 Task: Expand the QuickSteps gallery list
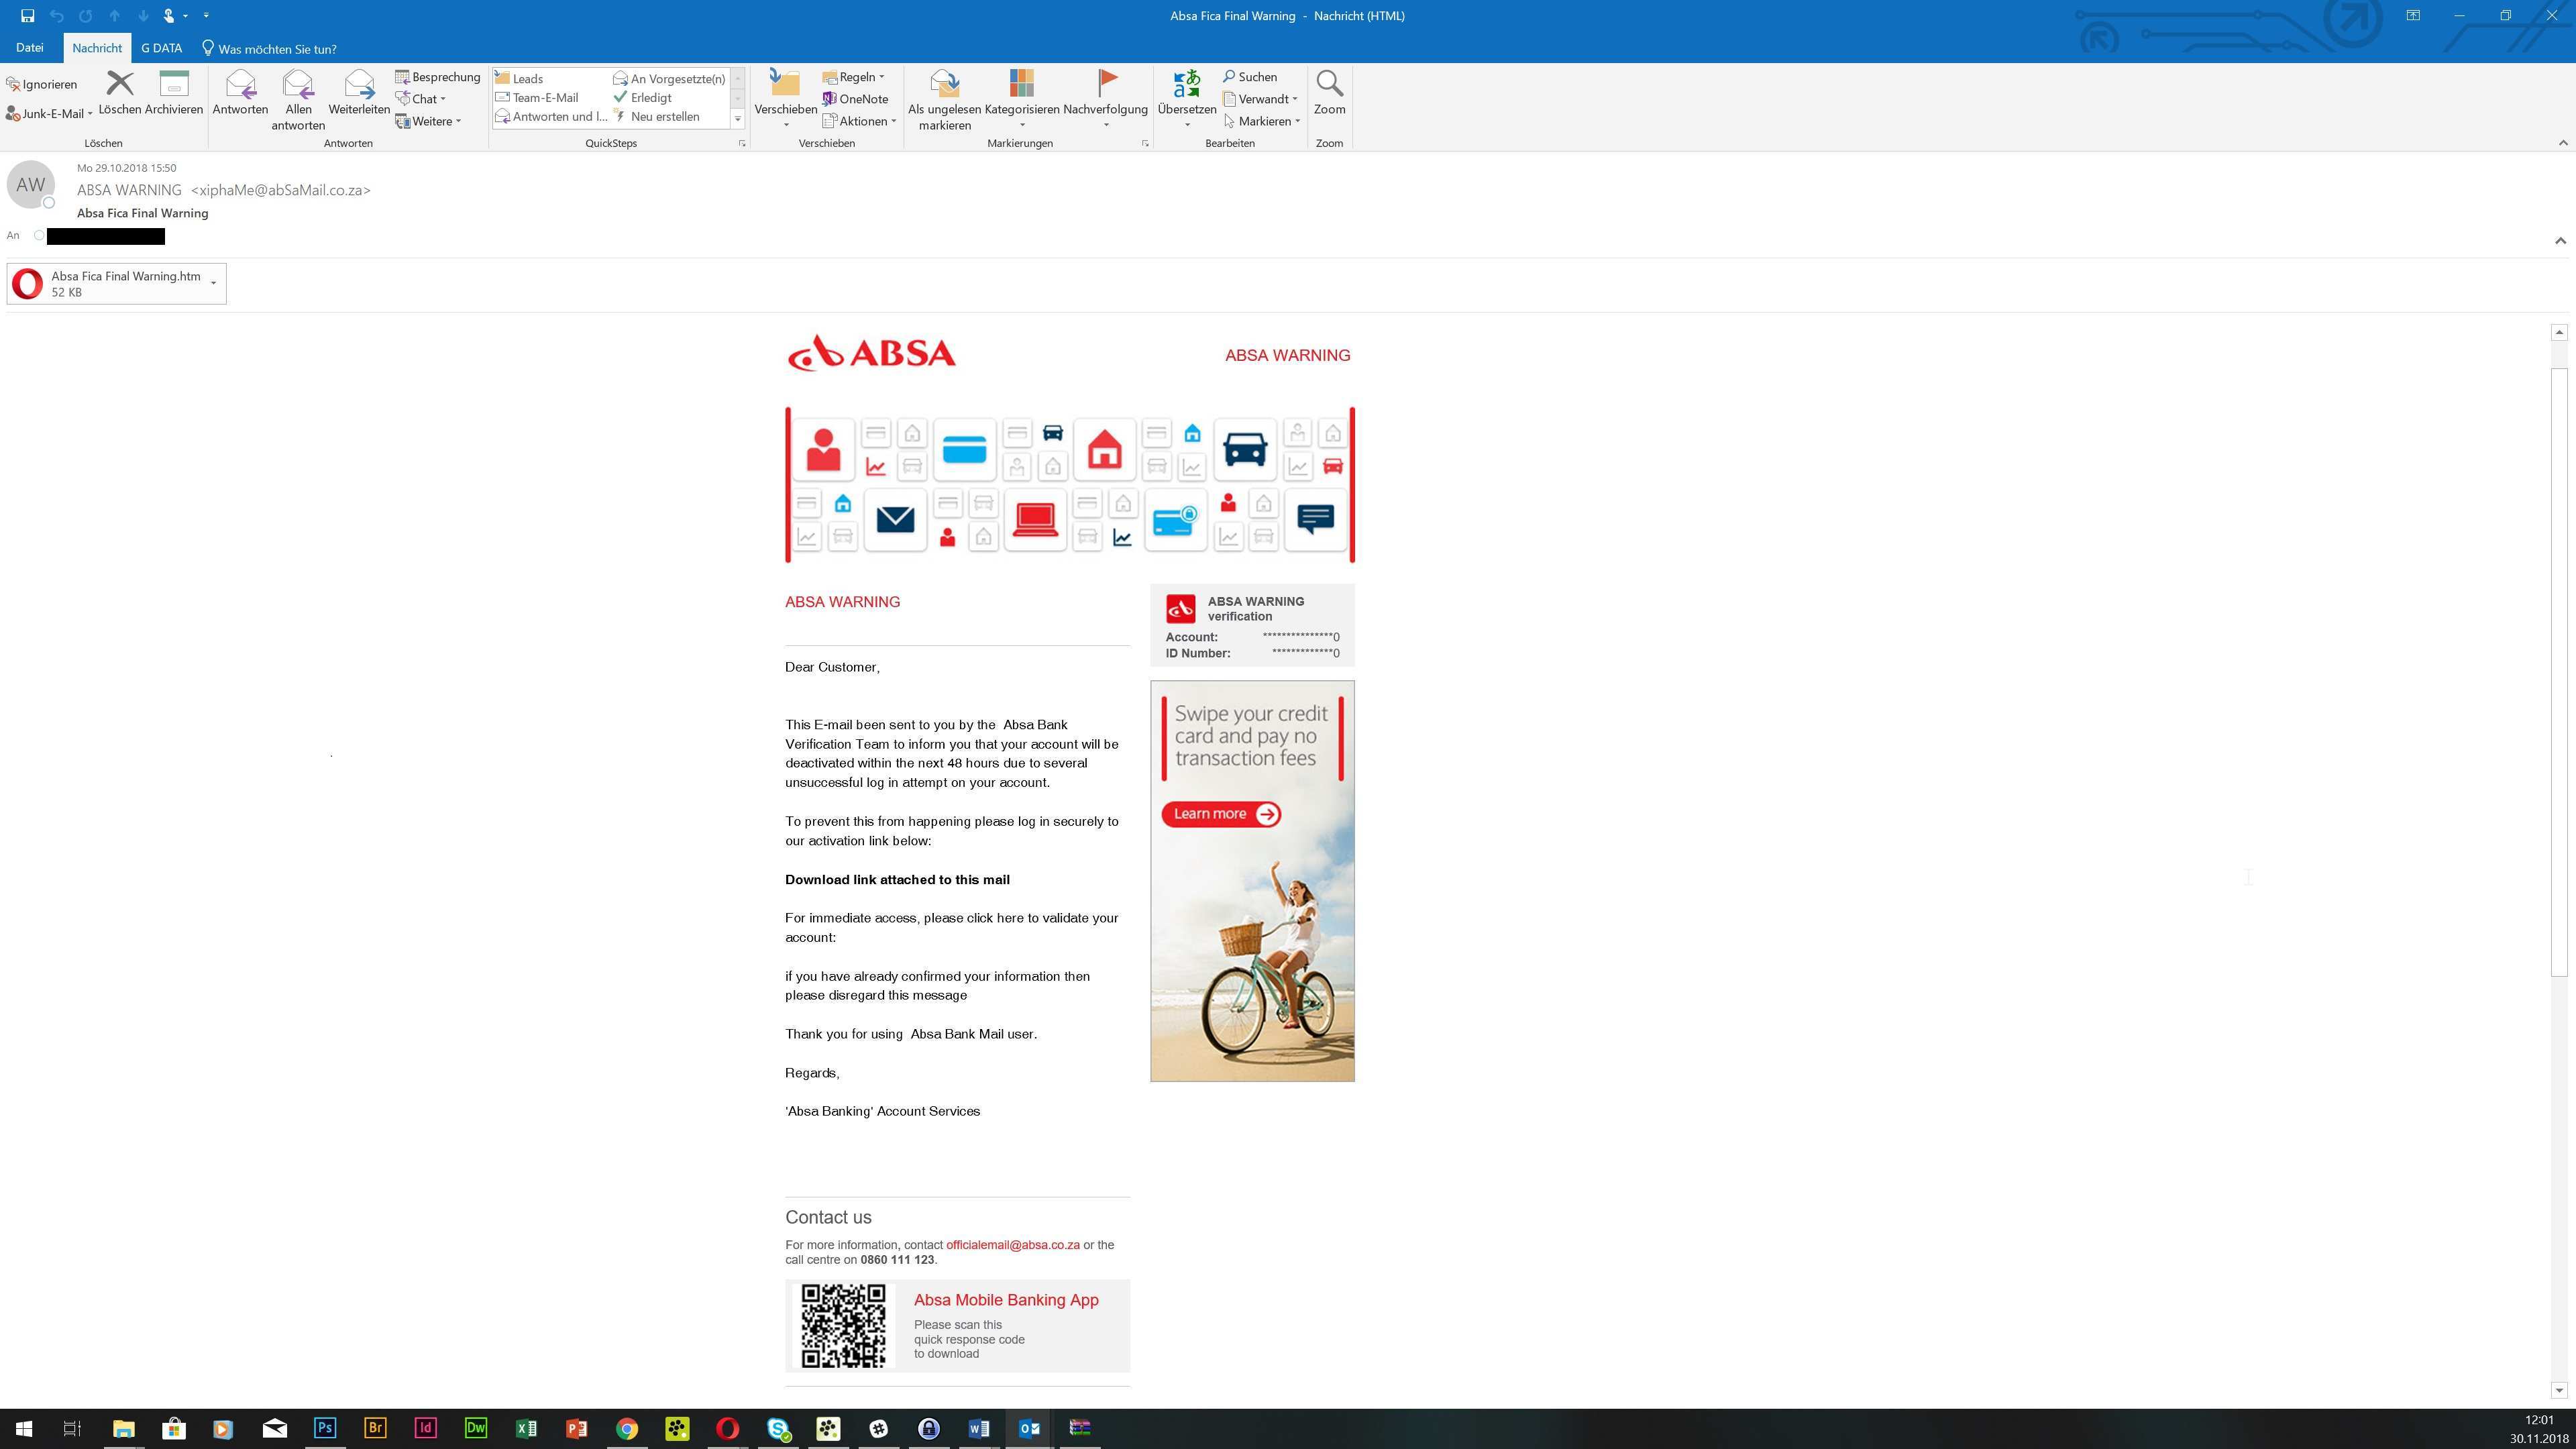738,119
